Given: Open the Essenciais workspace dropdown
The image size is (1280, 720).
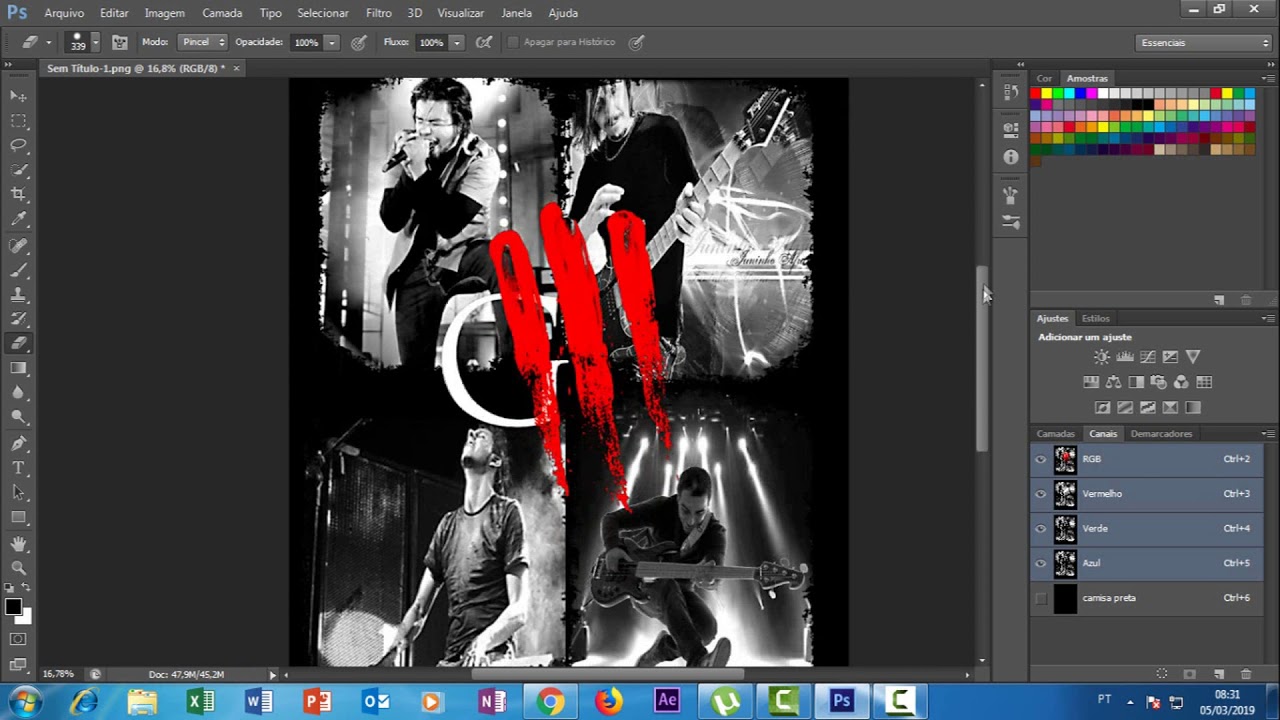Looking at the screenshot, I should [1204, 43].
